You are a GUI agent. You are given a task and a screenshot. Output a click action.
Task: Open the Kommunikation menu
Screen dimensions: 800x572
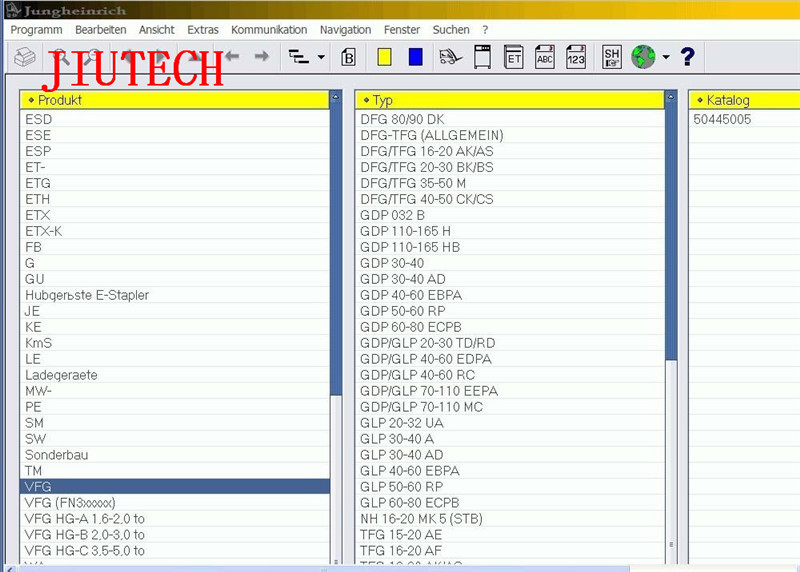[x=269, y=30]
